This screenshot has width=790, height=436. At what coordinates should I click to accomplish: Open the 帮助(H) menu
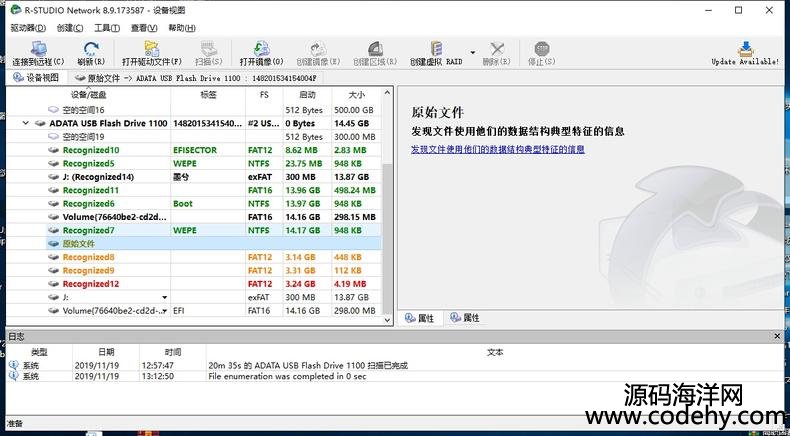(x=182, y=28)
